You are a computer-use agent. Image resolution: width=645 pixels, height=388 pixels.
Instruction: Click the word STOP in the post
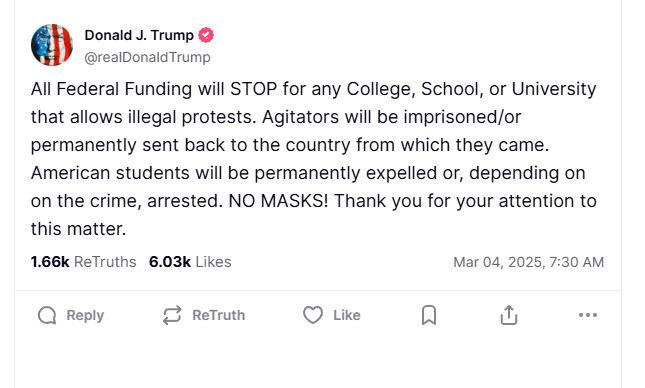coord(253,89)
